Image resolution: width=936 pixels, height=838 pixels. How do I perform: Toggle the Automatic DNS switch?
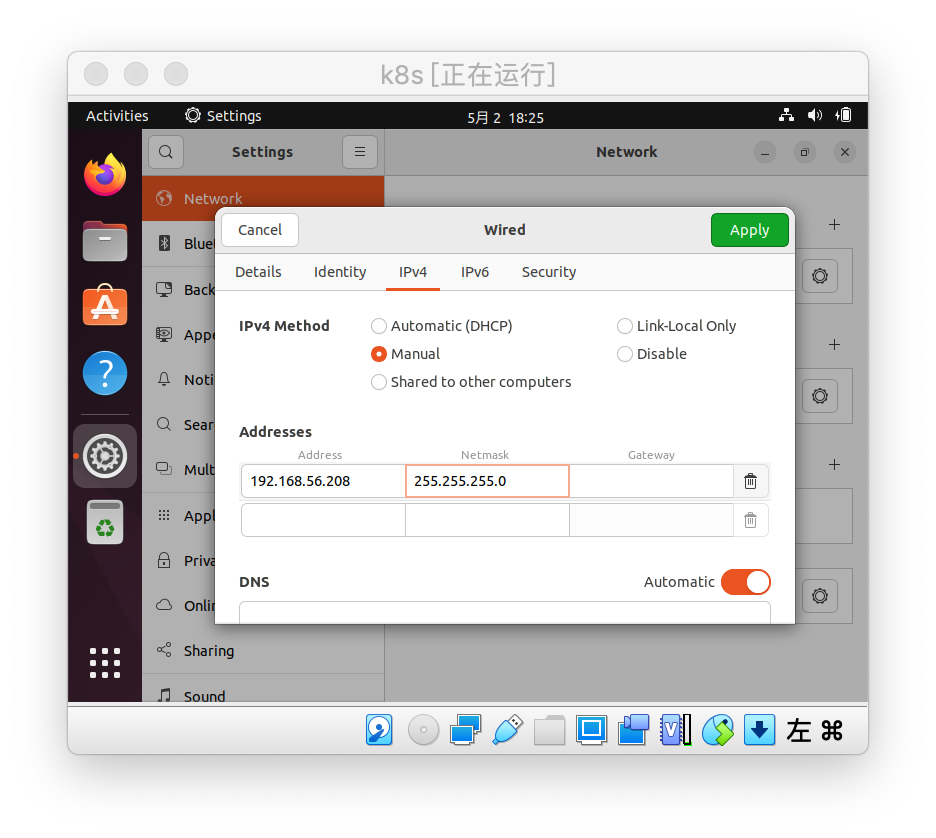pyautogui.click(x=745, y=582)
